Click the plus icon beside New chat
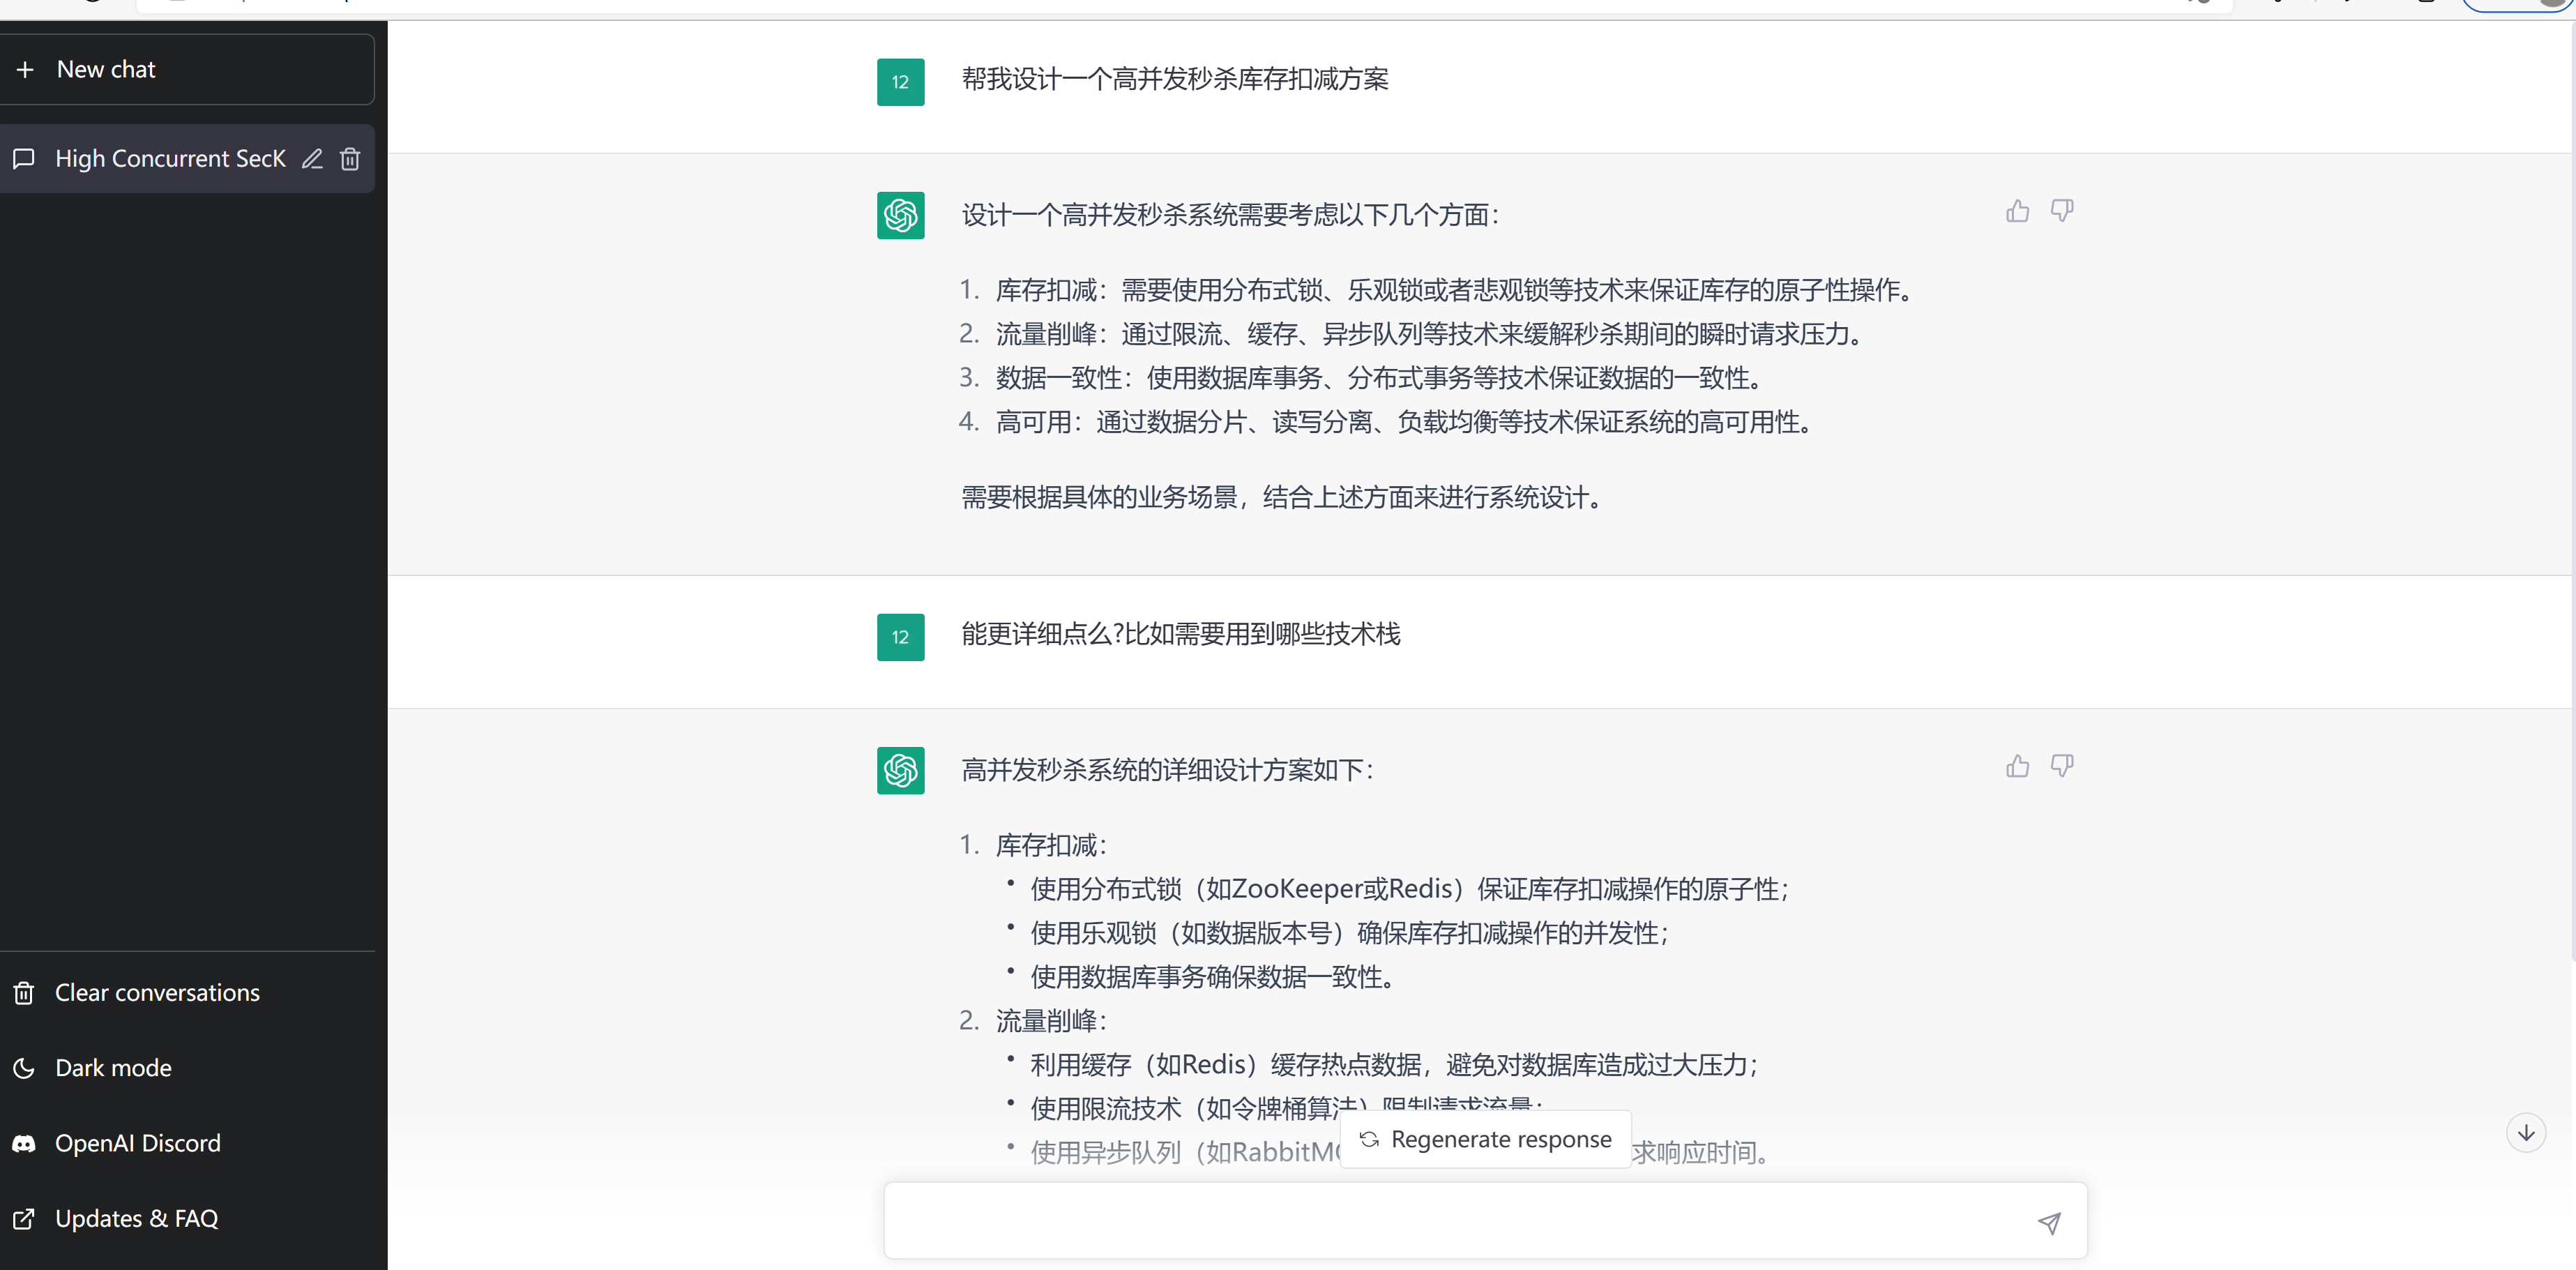This screenshot has width=2576, height=1270. click(25, 70)
